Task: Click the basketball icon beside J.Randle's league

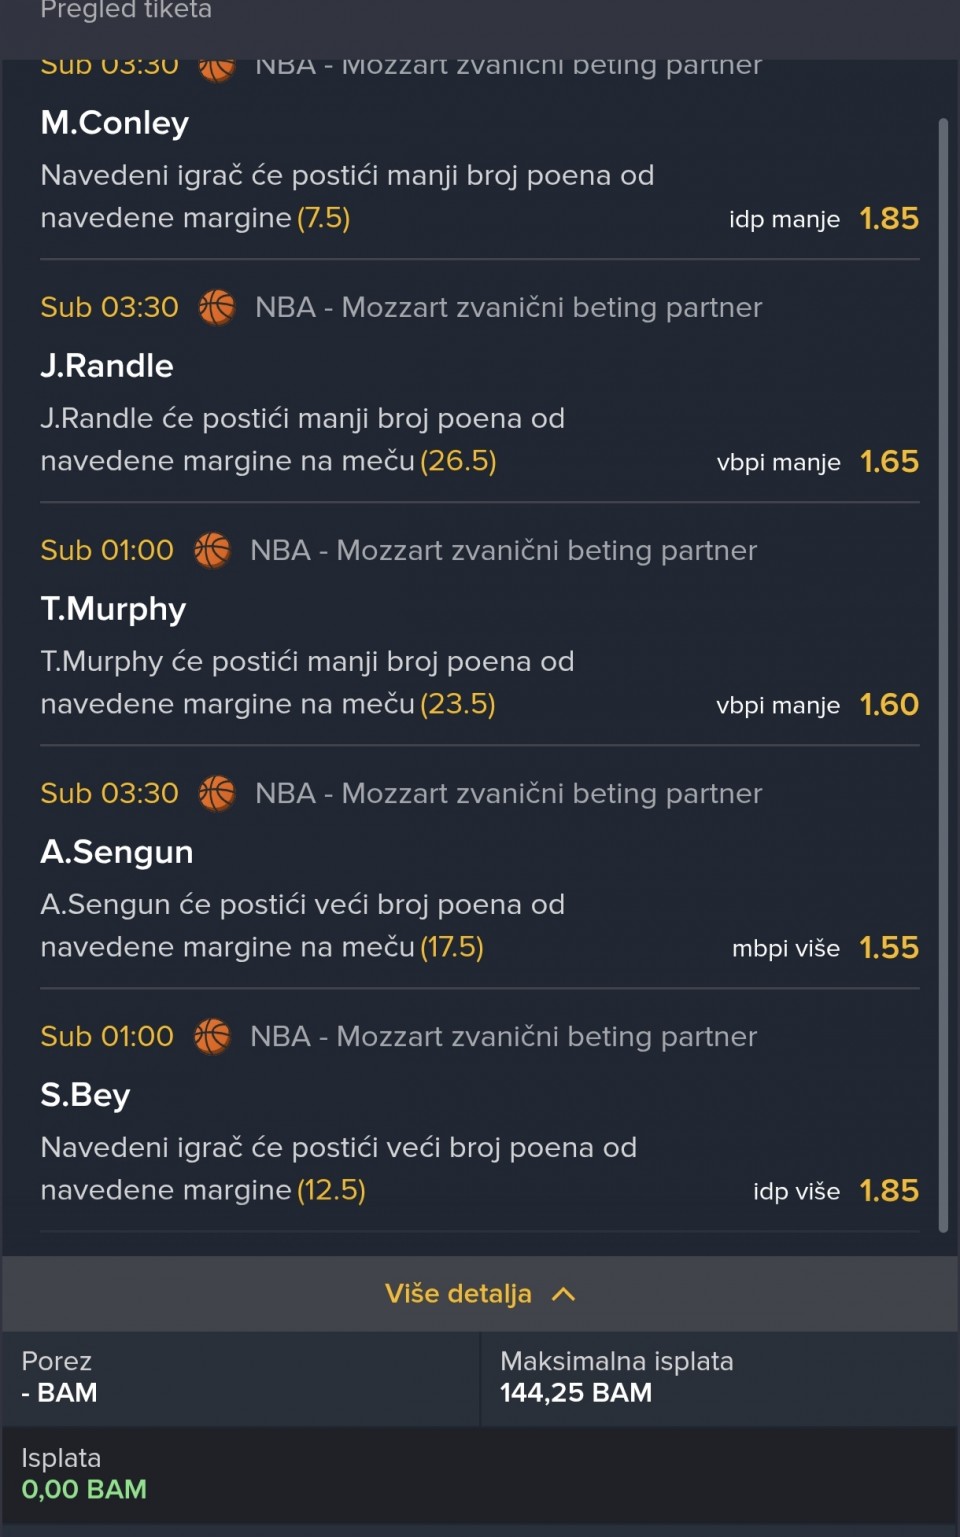Action: click(217, 307)
